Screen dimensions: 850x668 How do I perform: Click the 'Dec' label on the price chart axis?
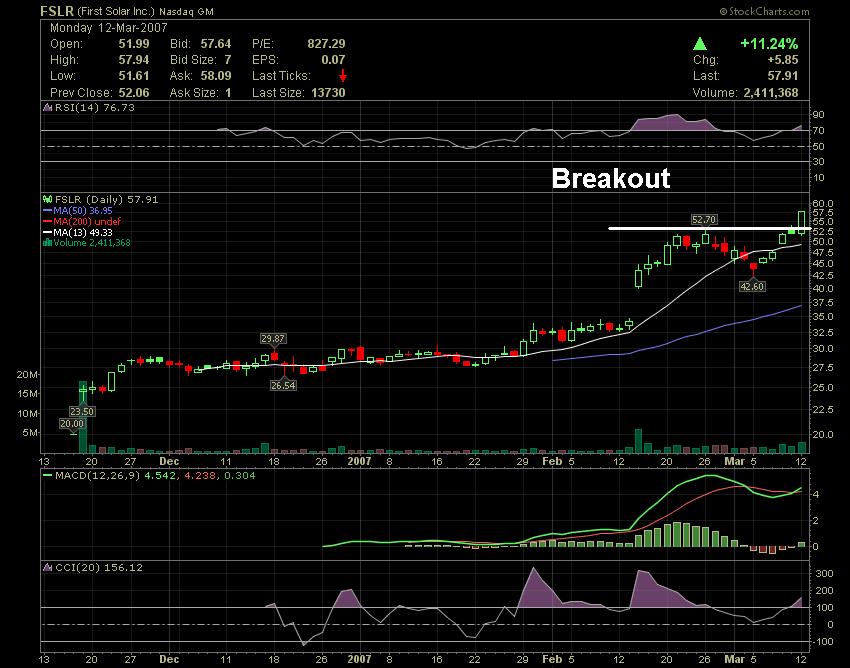click(169, 461)
